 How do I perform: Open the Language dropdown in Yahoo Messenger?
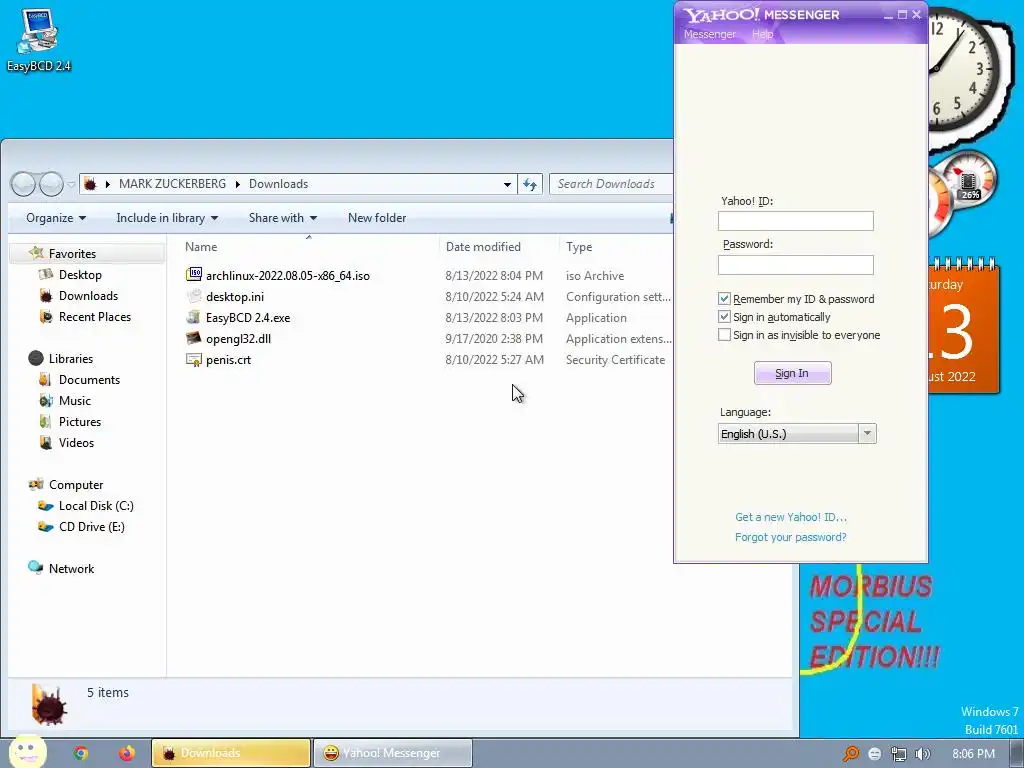coord(867,433)
